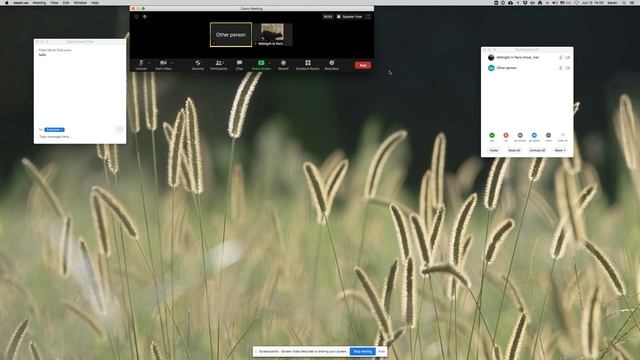Click the Unmute All button
Viewport: 640px width, 360px height.
pyautogui.click(x=537, y=151)
